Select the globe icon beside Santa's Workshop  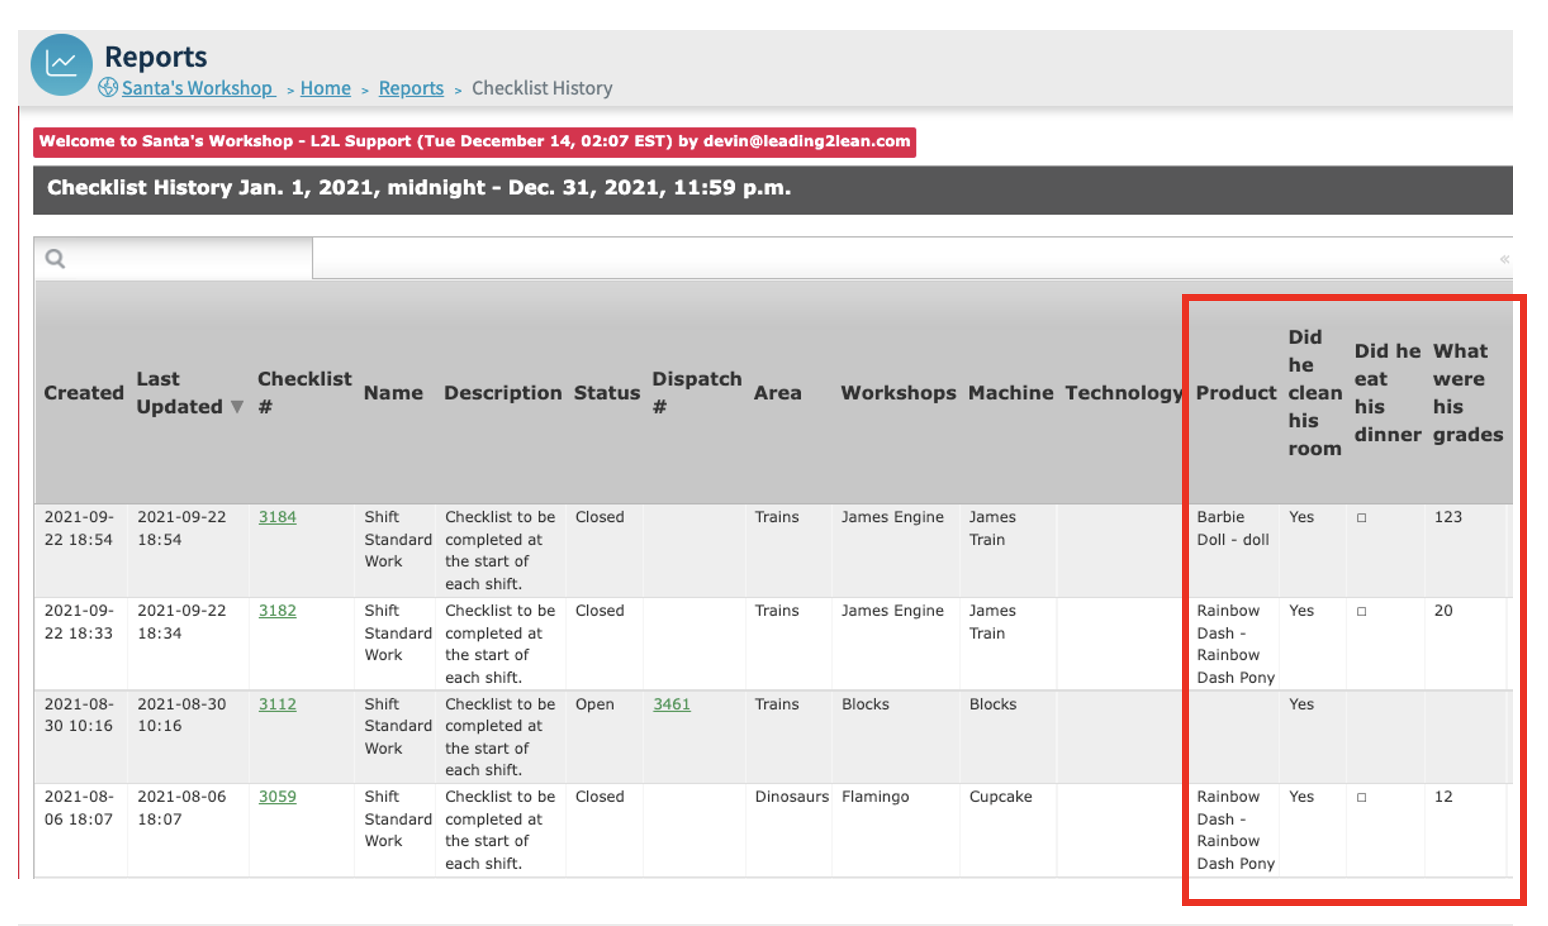(x=108, y=88)
